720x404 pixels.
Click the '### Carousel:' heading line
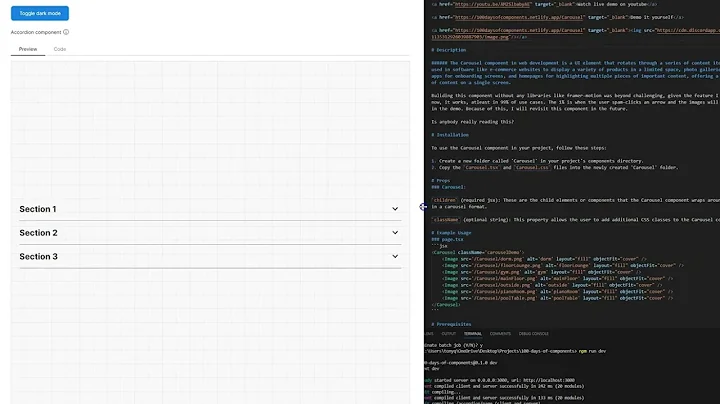[448, 187]
